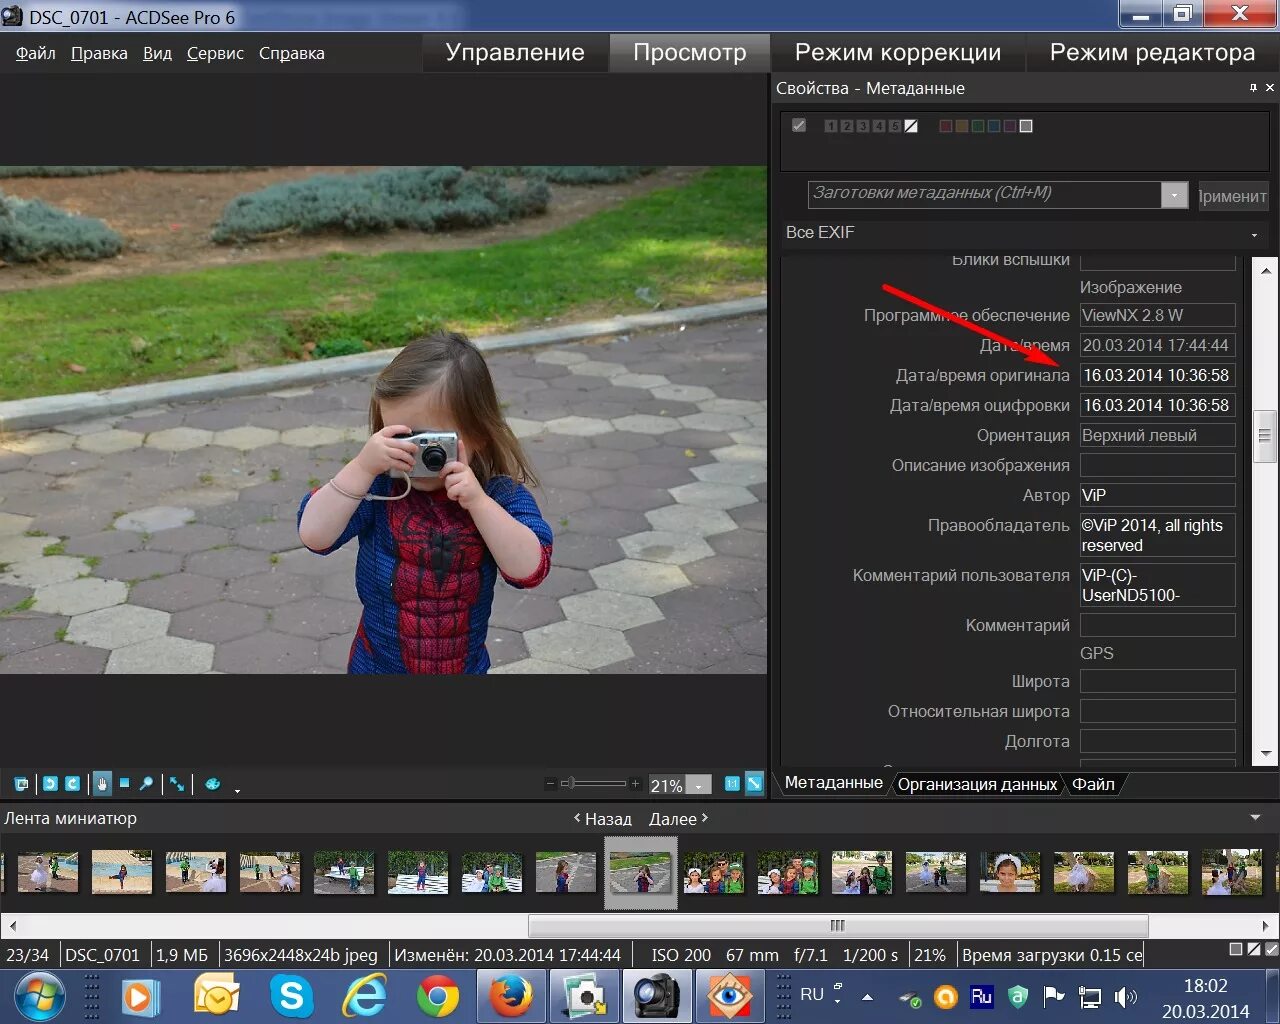Image resolution: width=1280 pixels, height=1024 pixels.
Task: Set rating 4 in metadata panel
Action: [x=879, y=126]
